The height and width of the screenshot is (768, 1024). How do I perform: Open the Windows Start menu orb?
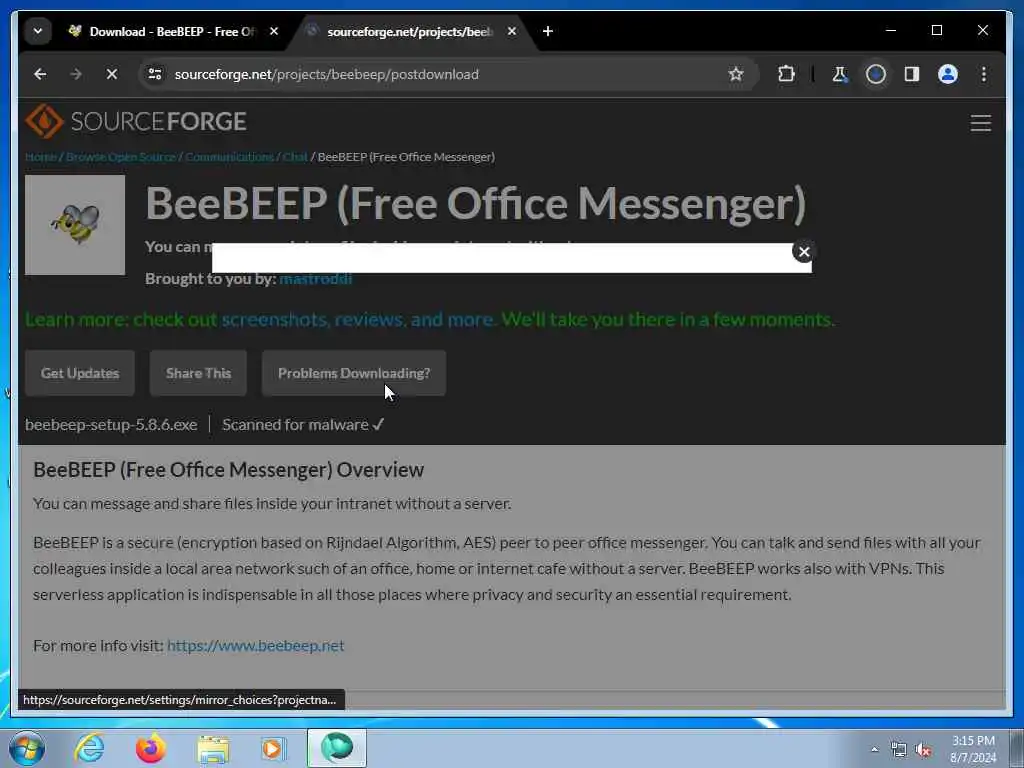27,748
